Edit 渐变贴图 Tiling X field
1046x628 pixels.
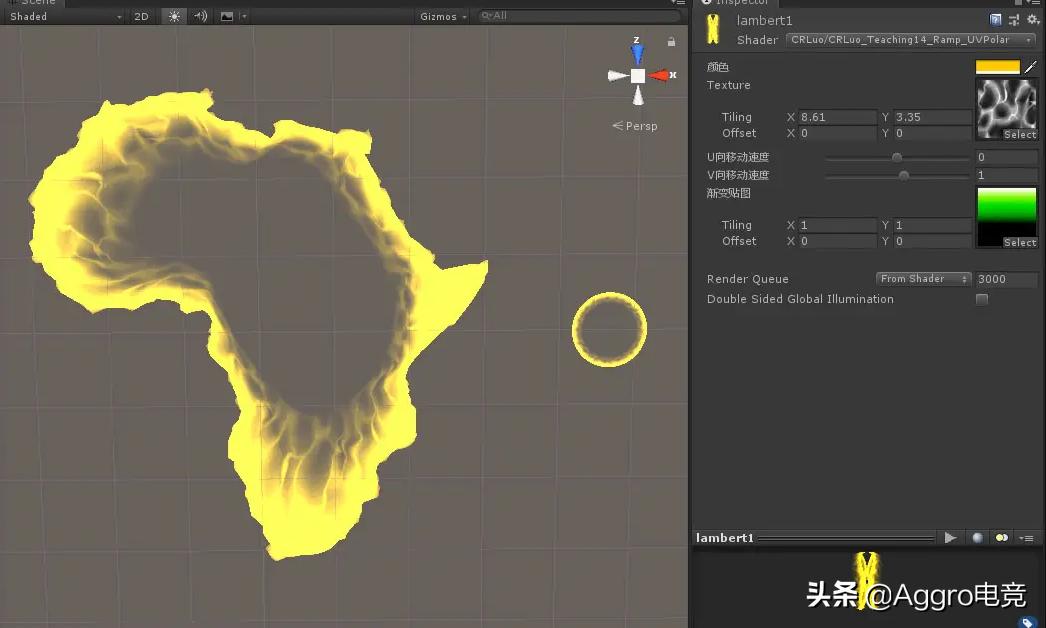(838, 225)
